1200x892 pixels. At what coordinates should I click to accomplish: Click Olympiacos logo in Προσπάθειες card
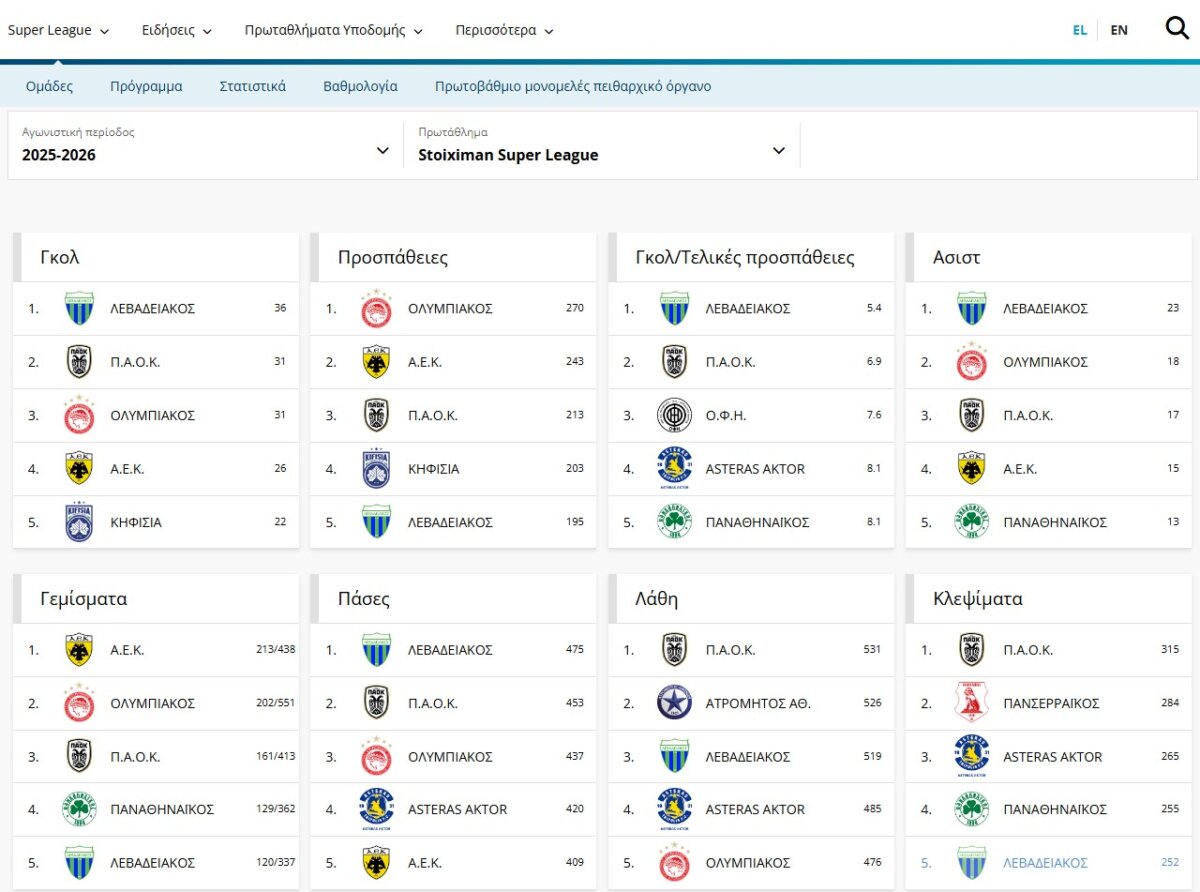[x=376, y=308]
